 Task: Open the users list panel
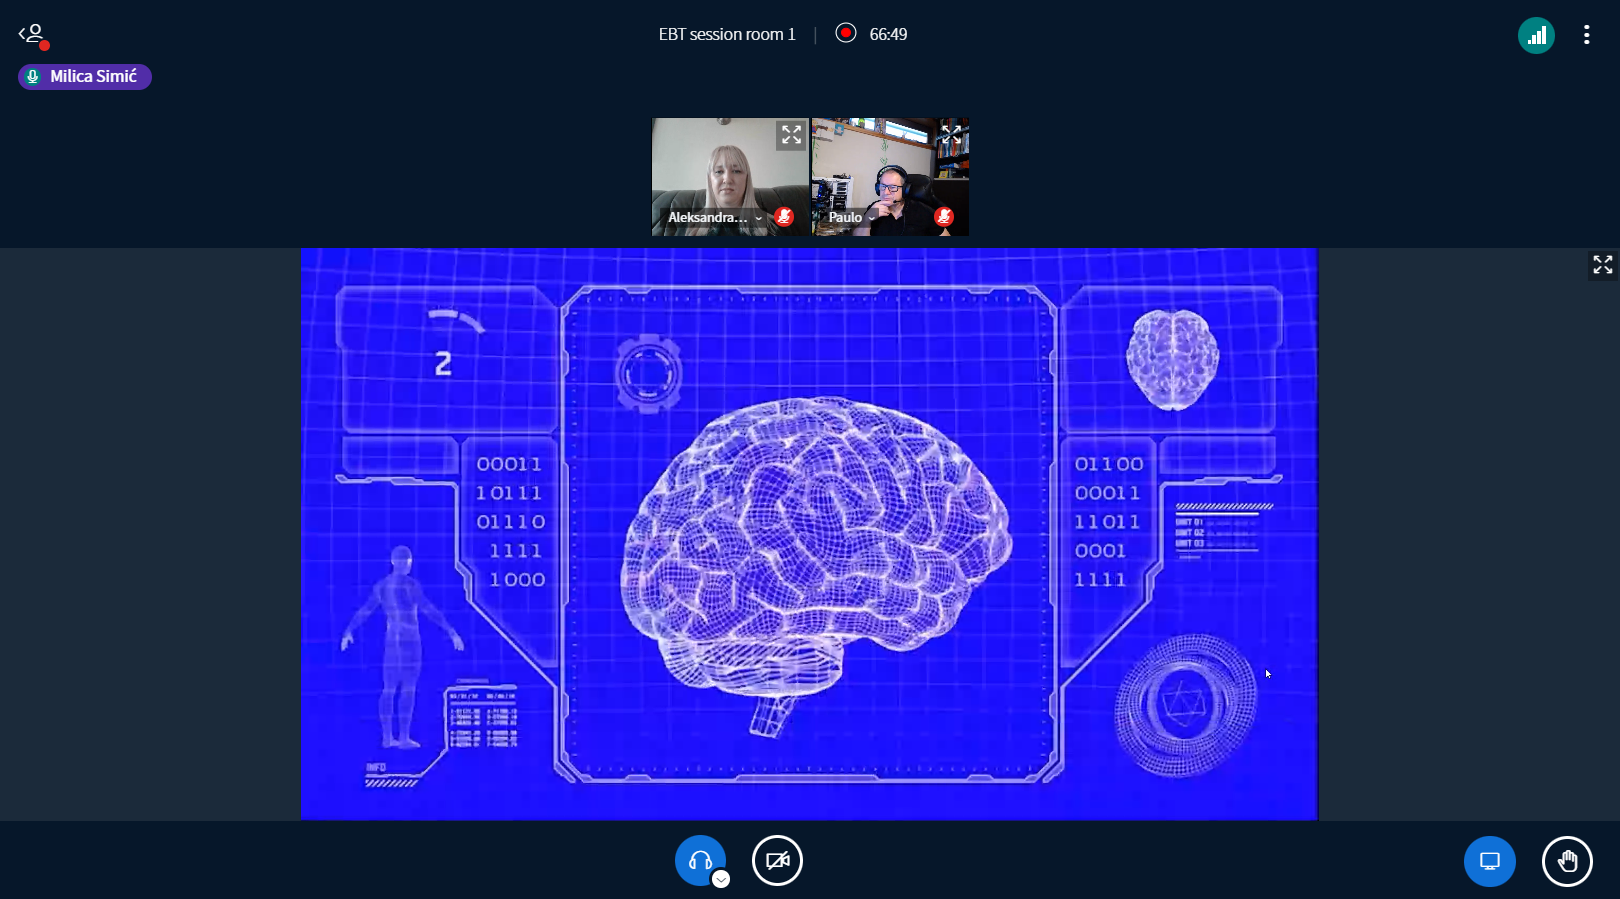(33, 35)
